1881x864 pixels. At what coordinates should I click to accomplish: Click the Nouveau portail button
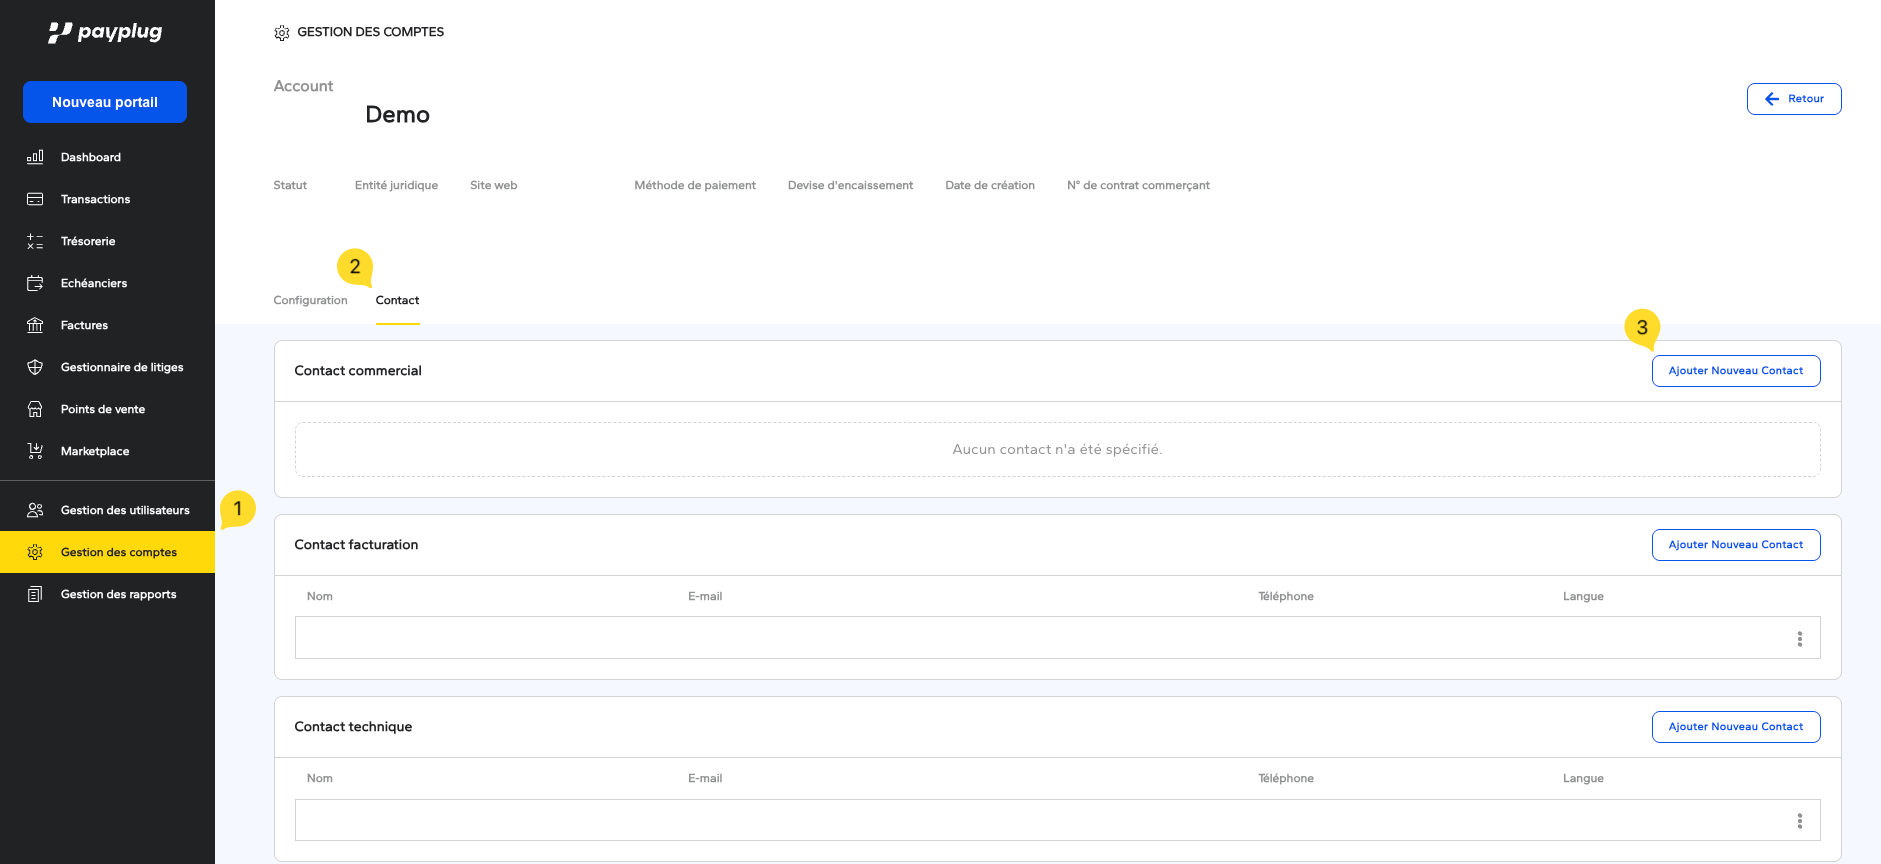(105, 102)
